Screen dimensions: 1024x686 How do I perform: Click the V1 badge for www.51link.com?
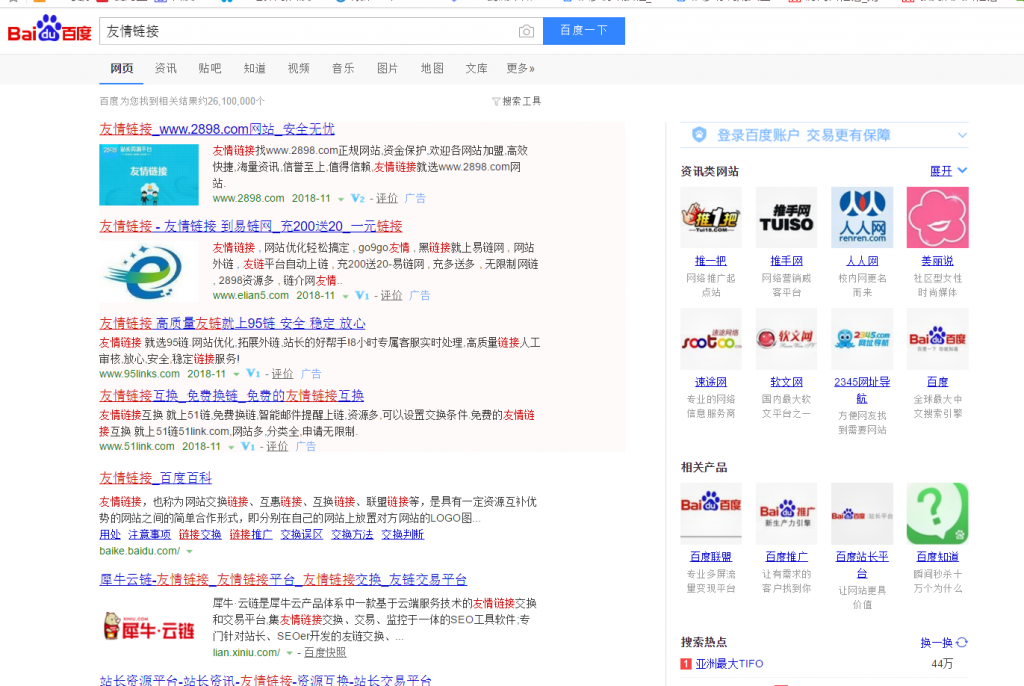pos(248,446)
